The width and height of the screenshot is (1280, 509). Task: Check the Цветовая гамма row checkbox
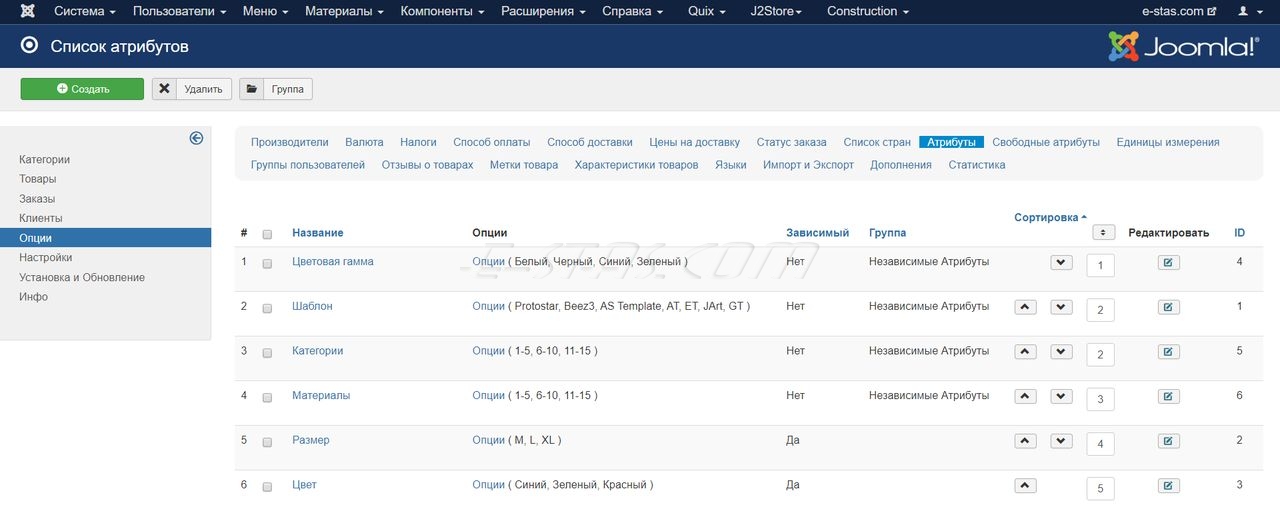267,264
